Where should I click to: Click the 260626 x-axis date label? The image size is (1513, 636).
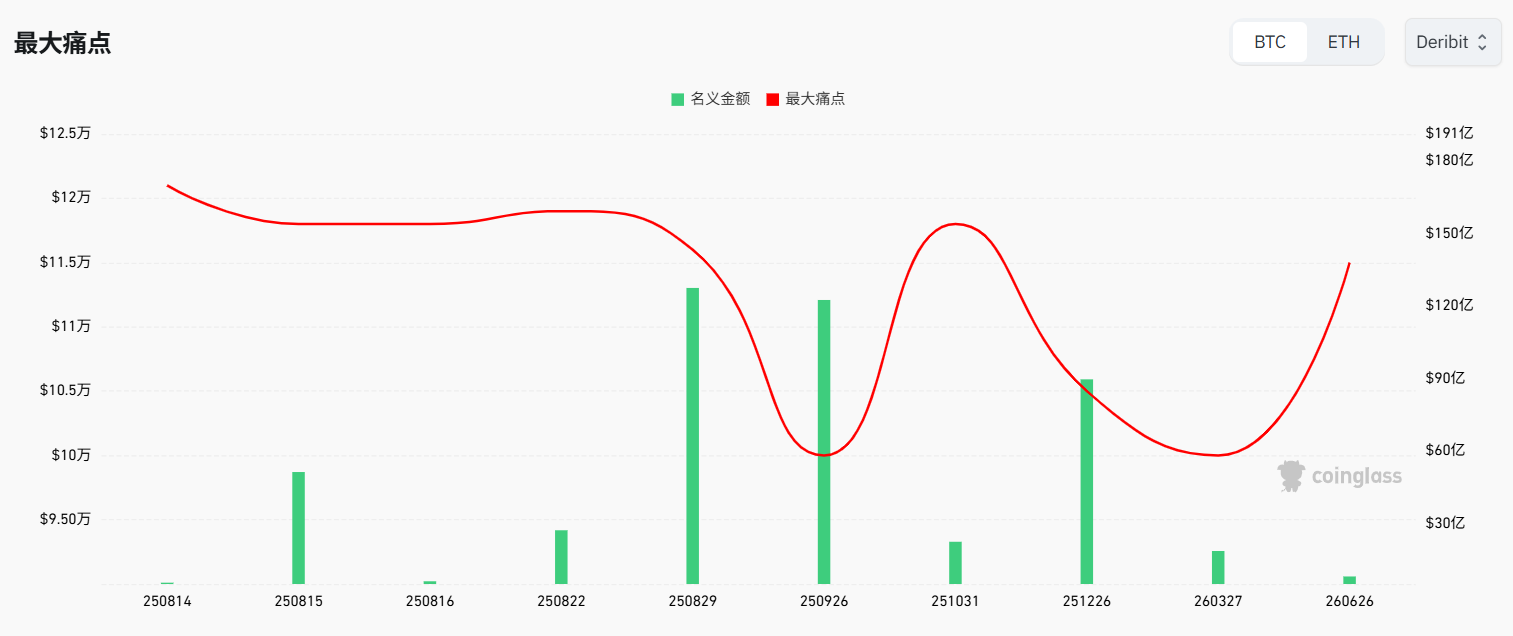pyautogui.click(x=1349, y=601)
